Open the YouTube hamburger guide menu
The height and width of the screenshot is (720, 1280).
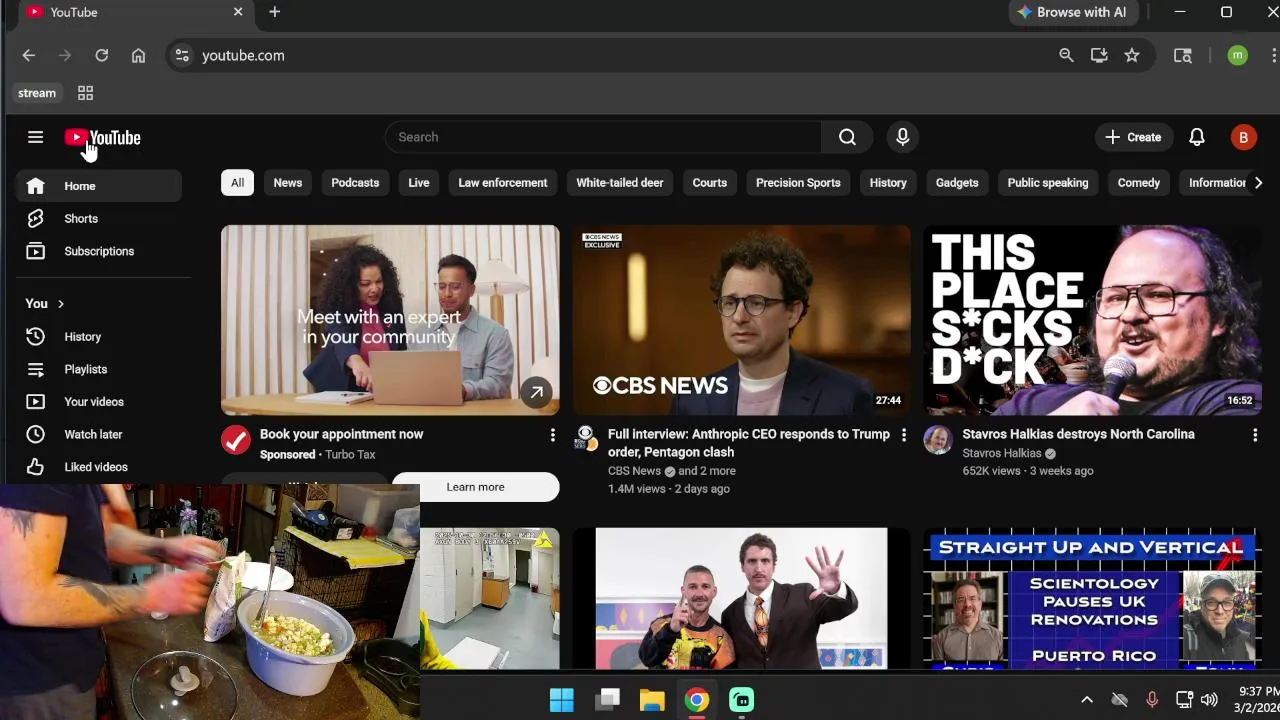tap(35, 137)
